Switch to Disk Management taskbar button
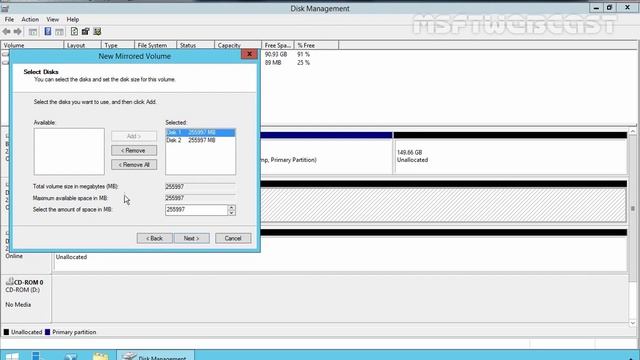The width and height of the screenshot is (640, 360). pos(155,356)
